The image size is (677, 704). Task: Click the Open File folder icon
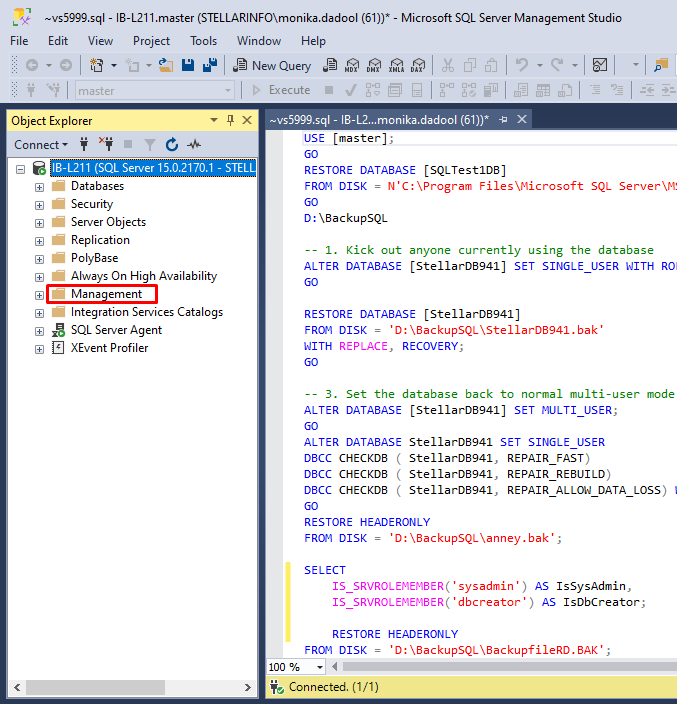(166, 66)
